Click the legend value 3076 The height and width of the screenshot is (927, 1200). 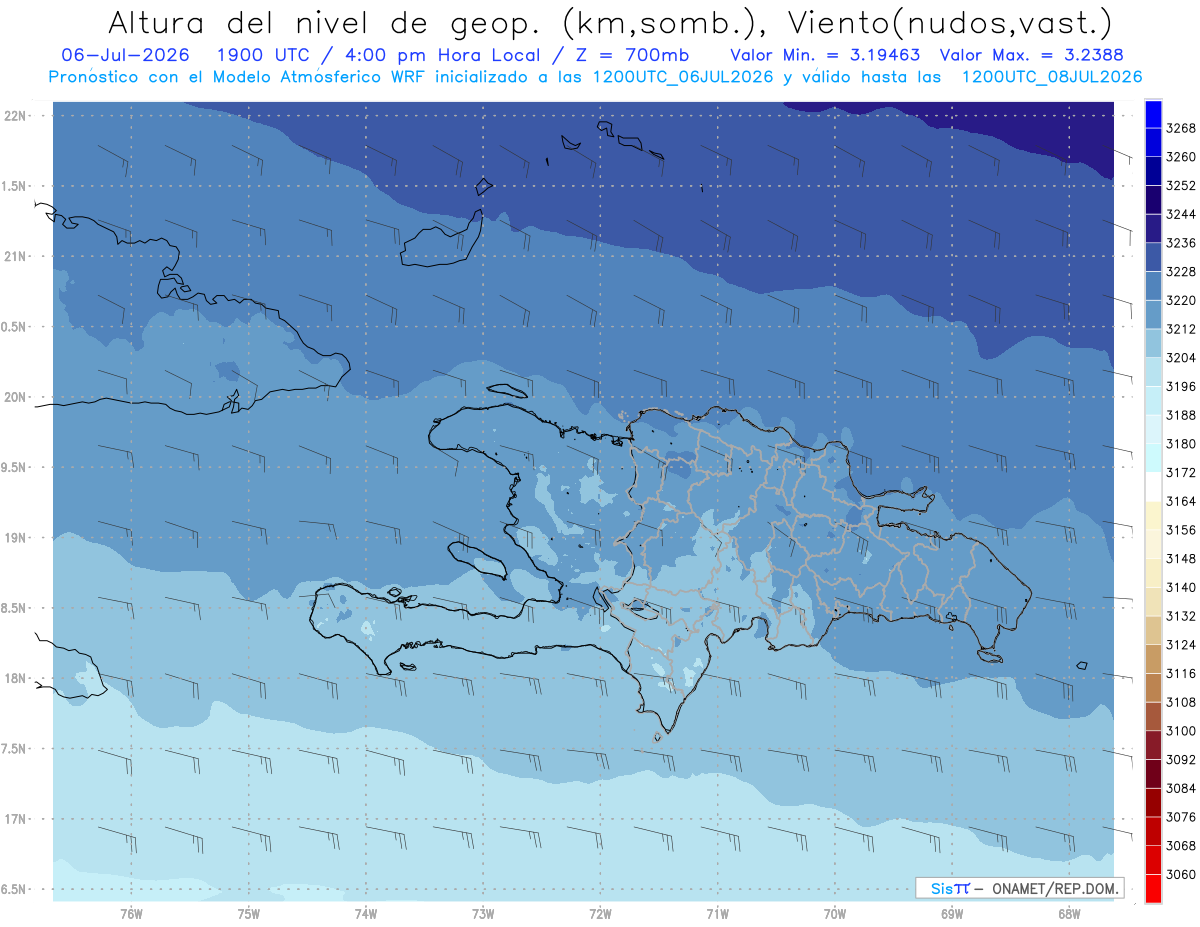point(1180,817)
